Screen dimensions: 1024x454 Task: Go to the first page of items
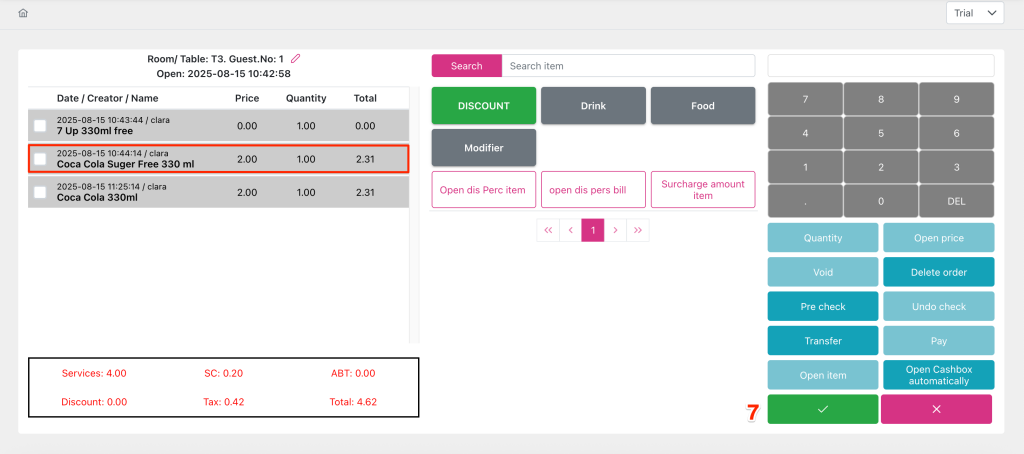548,230
